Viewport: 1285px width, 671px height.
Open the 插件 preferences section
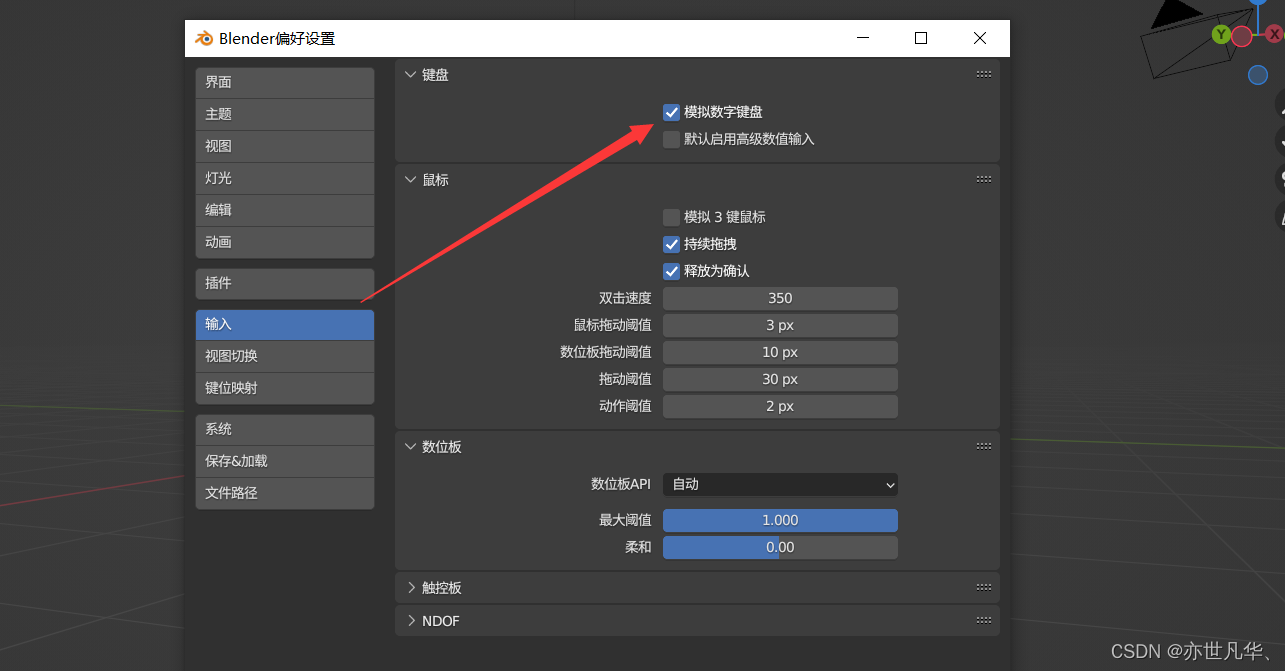[x=285, y=283]
